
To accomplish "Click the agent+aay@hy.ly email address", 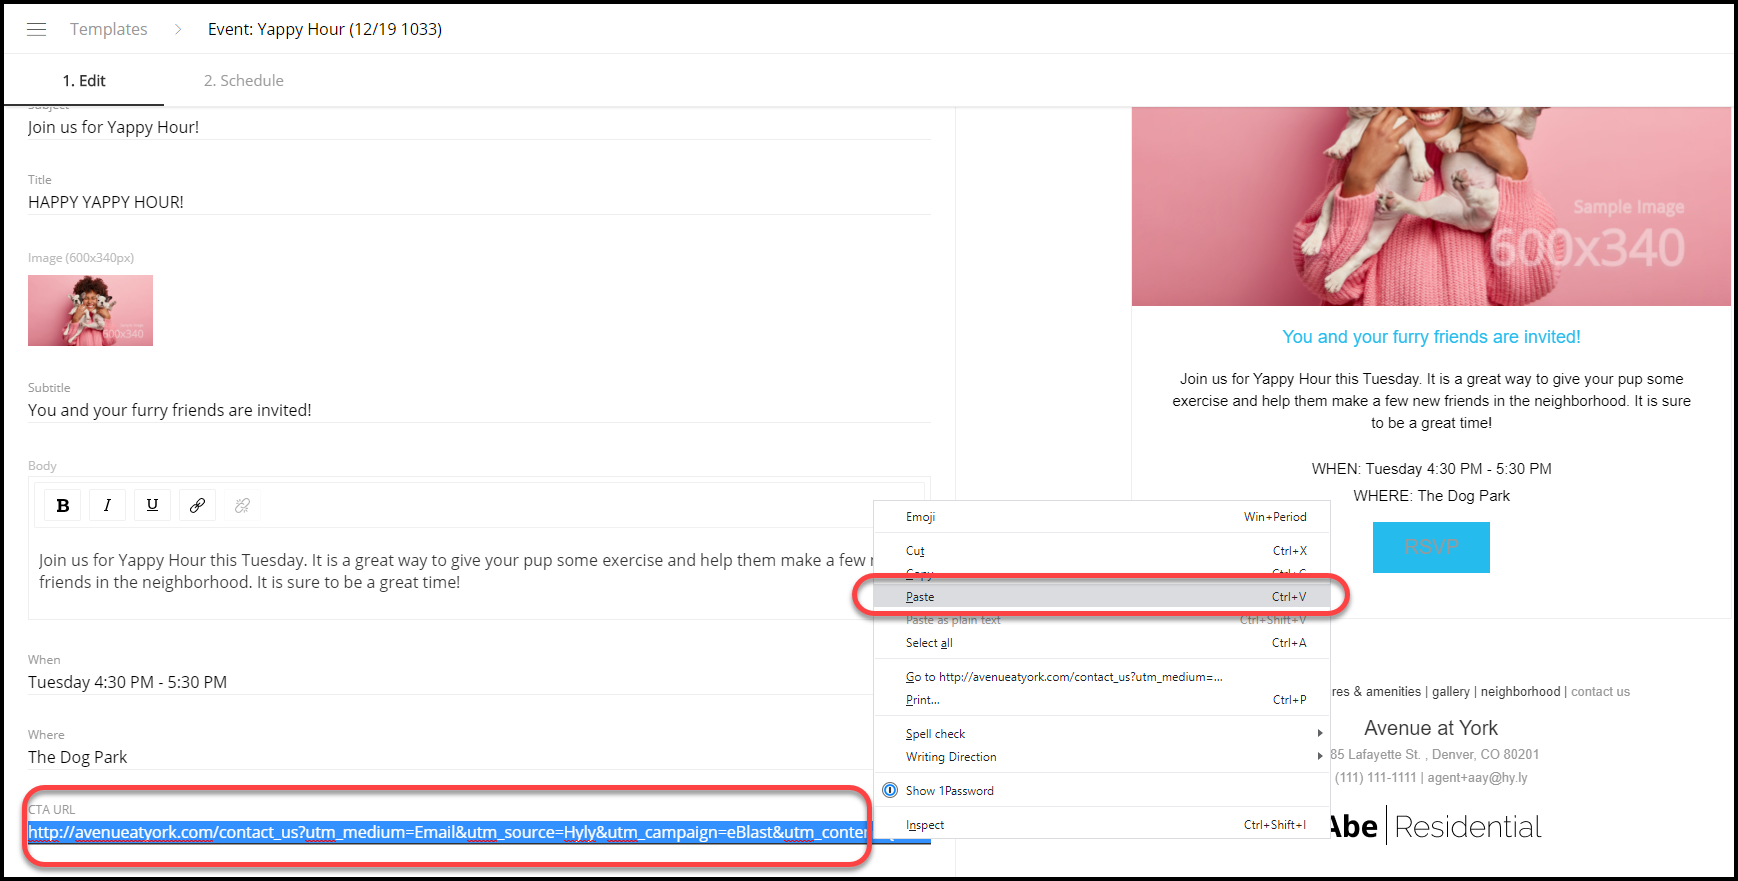I will tap(1477, 778).
